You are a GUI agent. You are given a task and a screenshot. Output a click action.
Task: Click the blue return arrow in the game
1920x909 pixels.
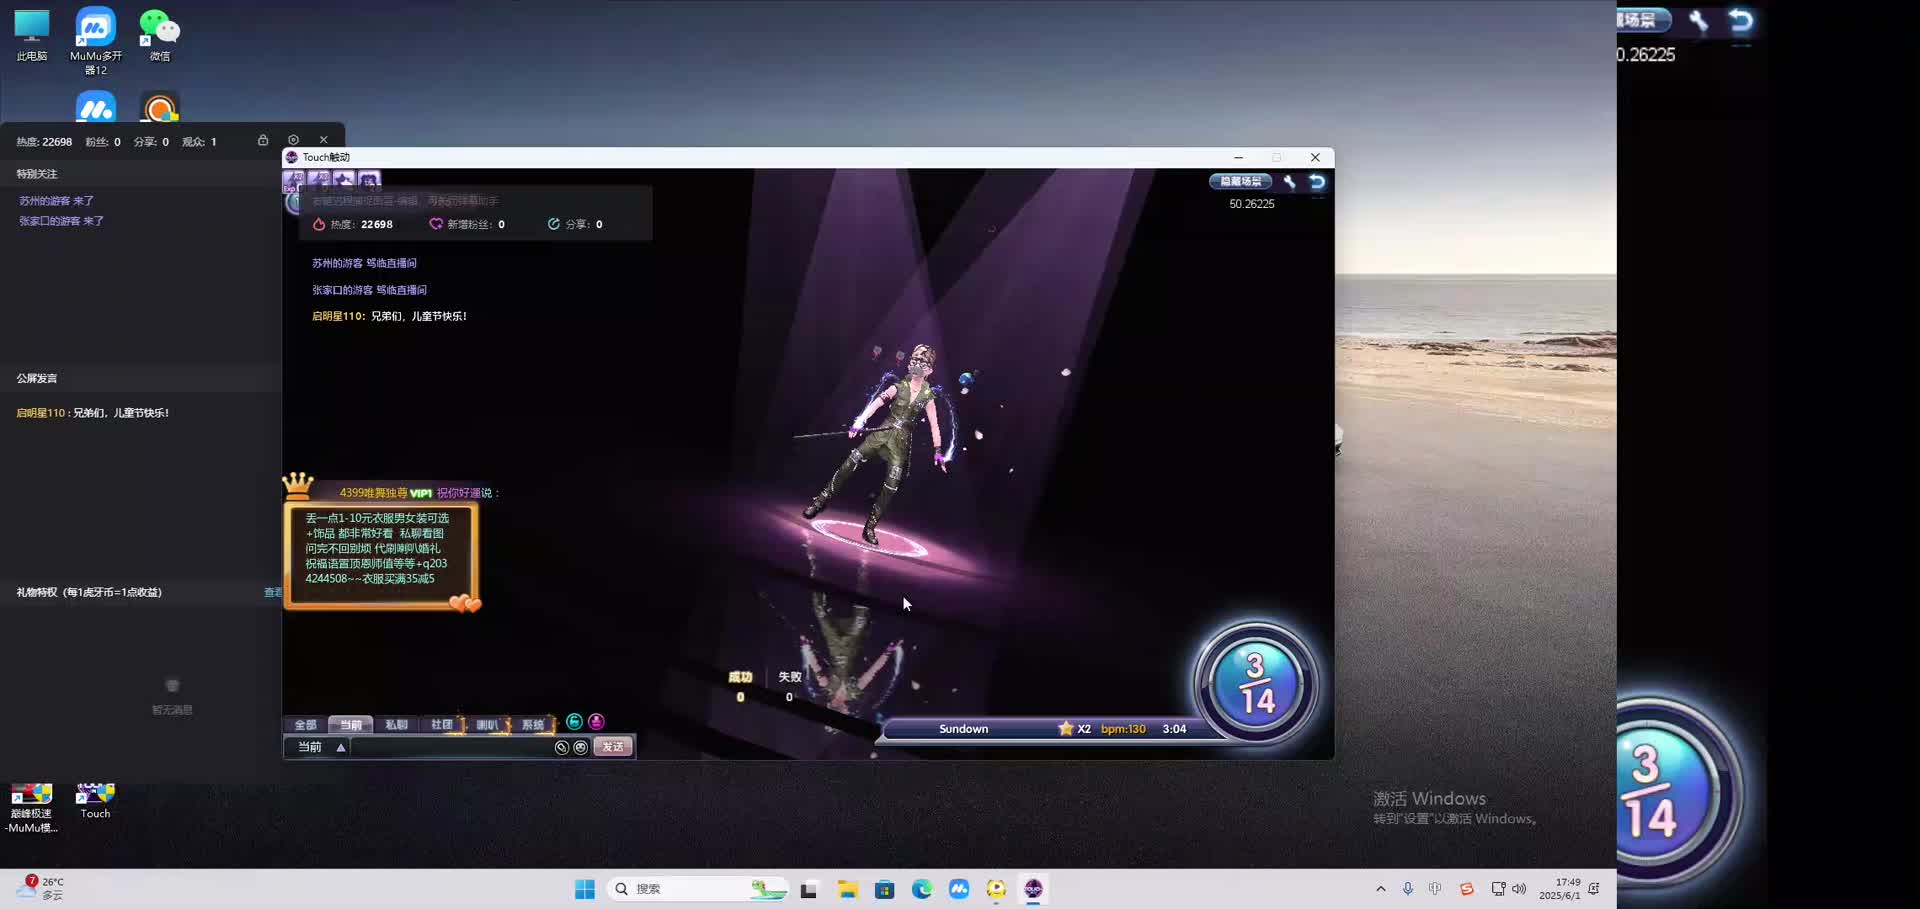click(x=1317, y=182)
